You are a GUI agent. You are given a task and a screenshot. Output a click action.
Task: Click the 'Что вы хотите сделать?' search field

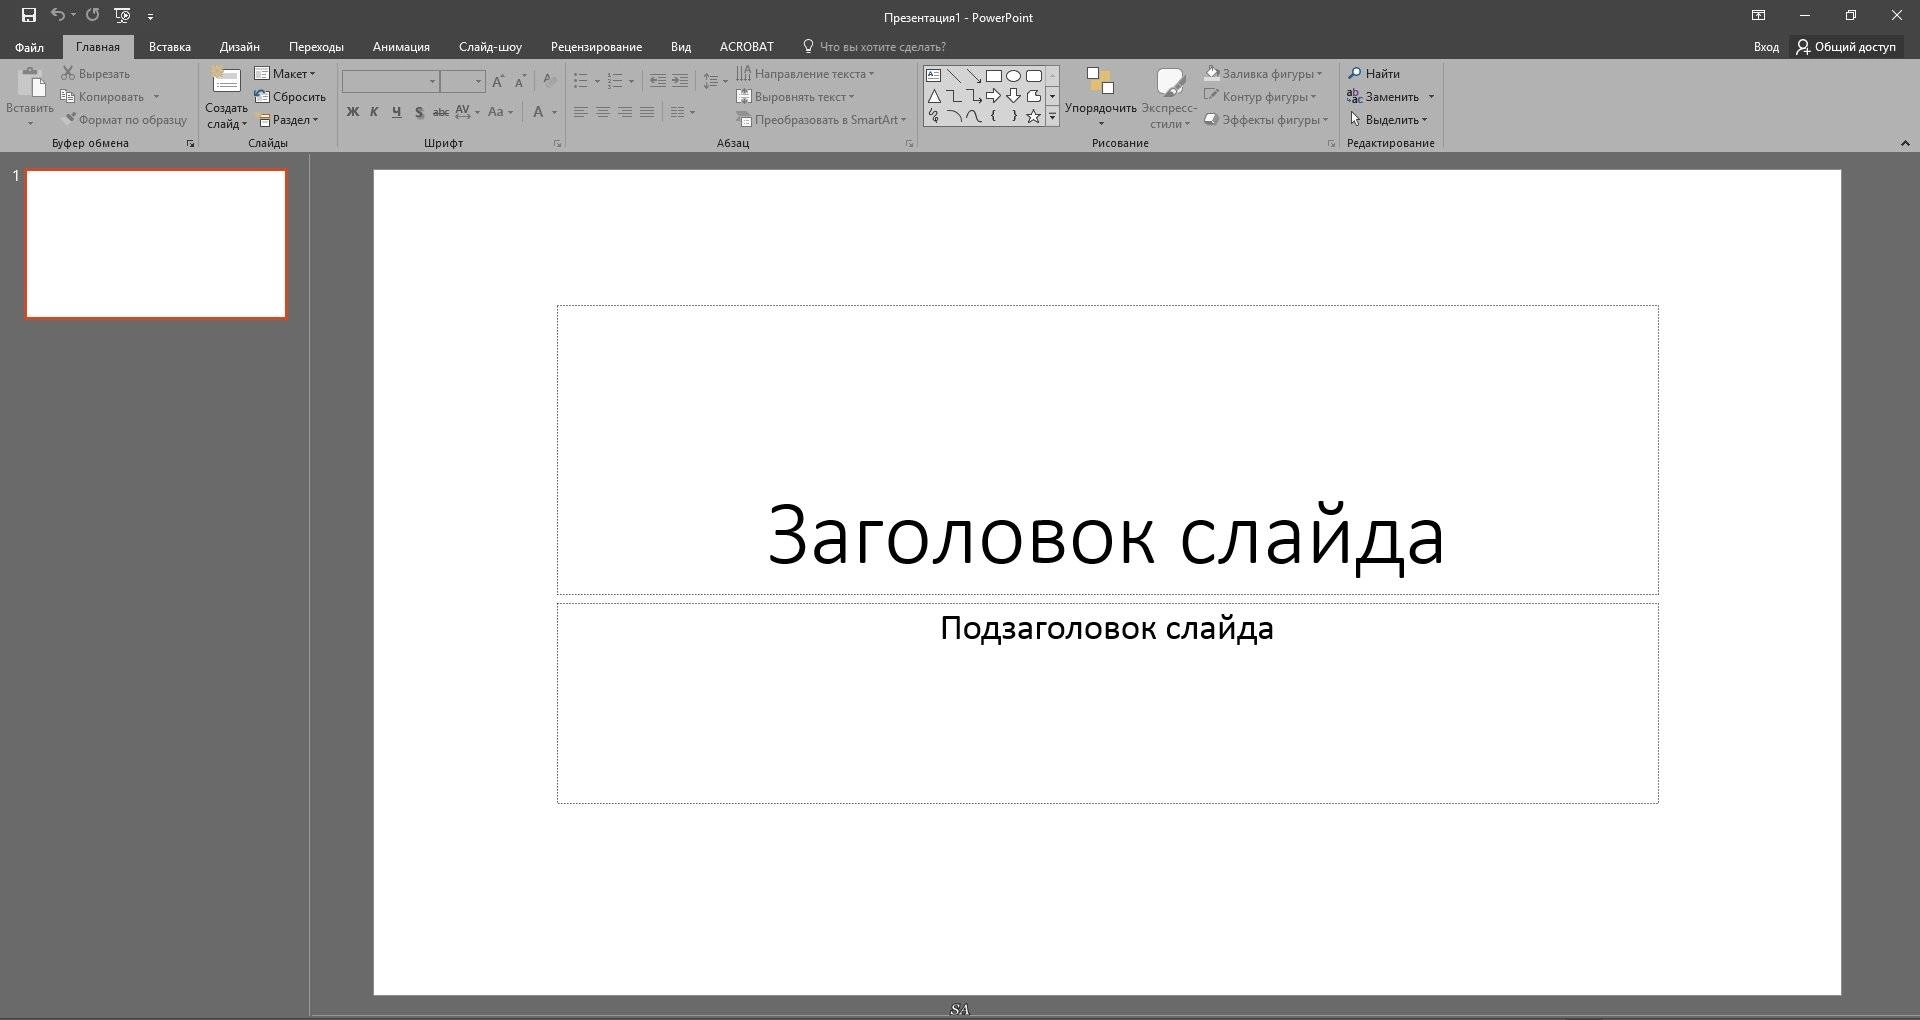(874, 47)
